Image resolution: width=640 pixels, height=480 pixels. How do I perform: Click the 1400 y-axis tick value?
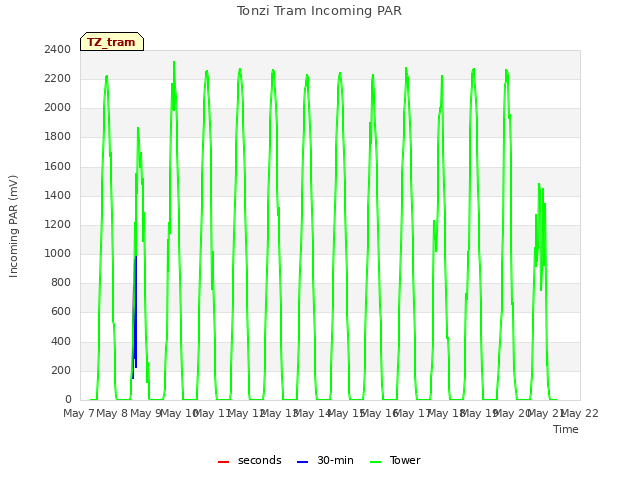(58, 195)
